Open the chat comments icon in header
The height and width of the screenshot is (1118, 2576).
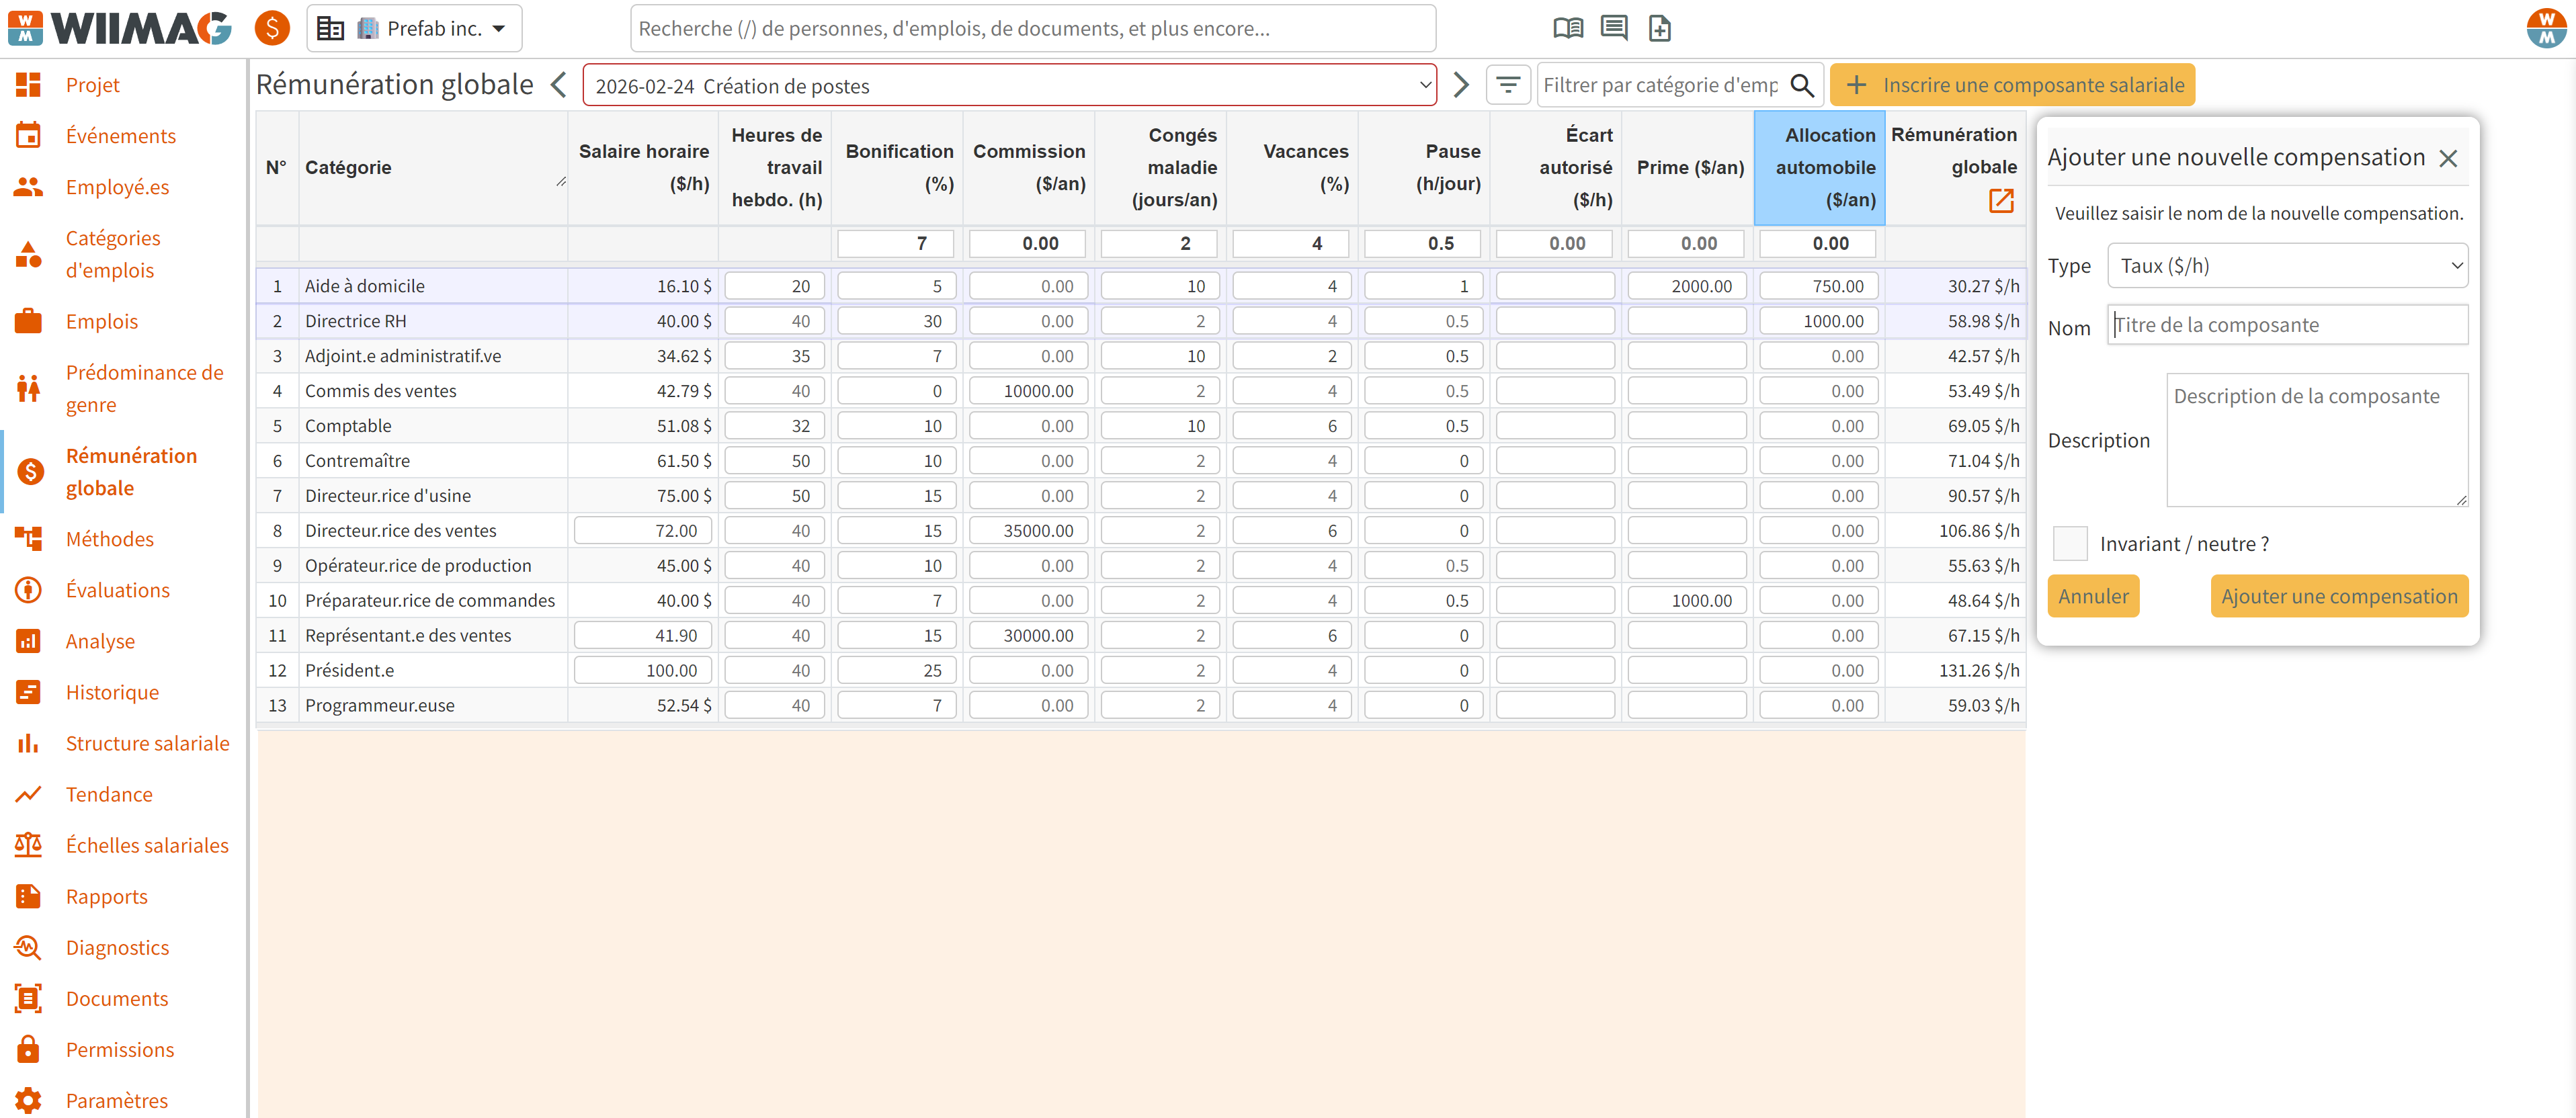click(x=1613, y=28)
